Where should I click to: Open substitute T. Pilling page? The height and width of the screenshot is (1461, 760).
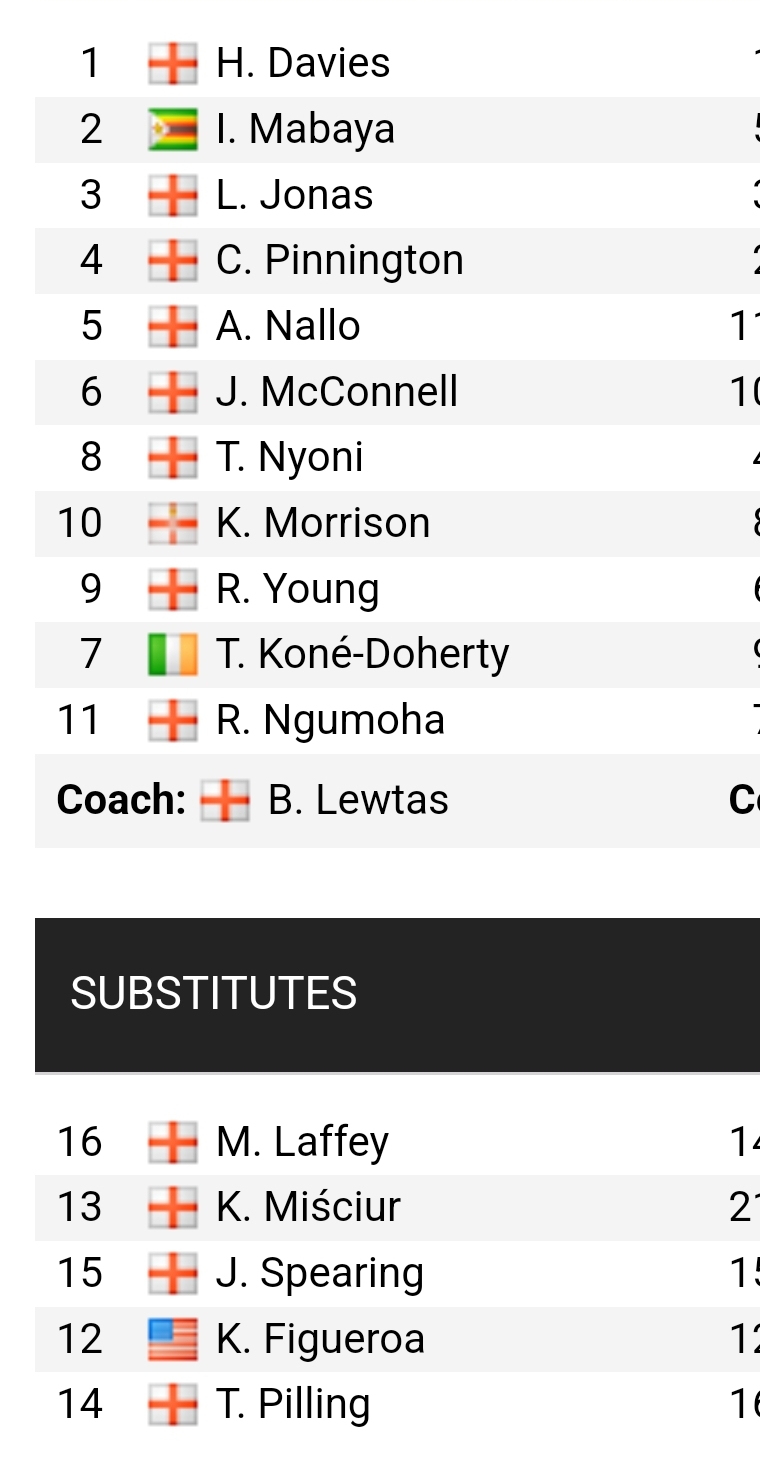click(x=293, y=1405)
